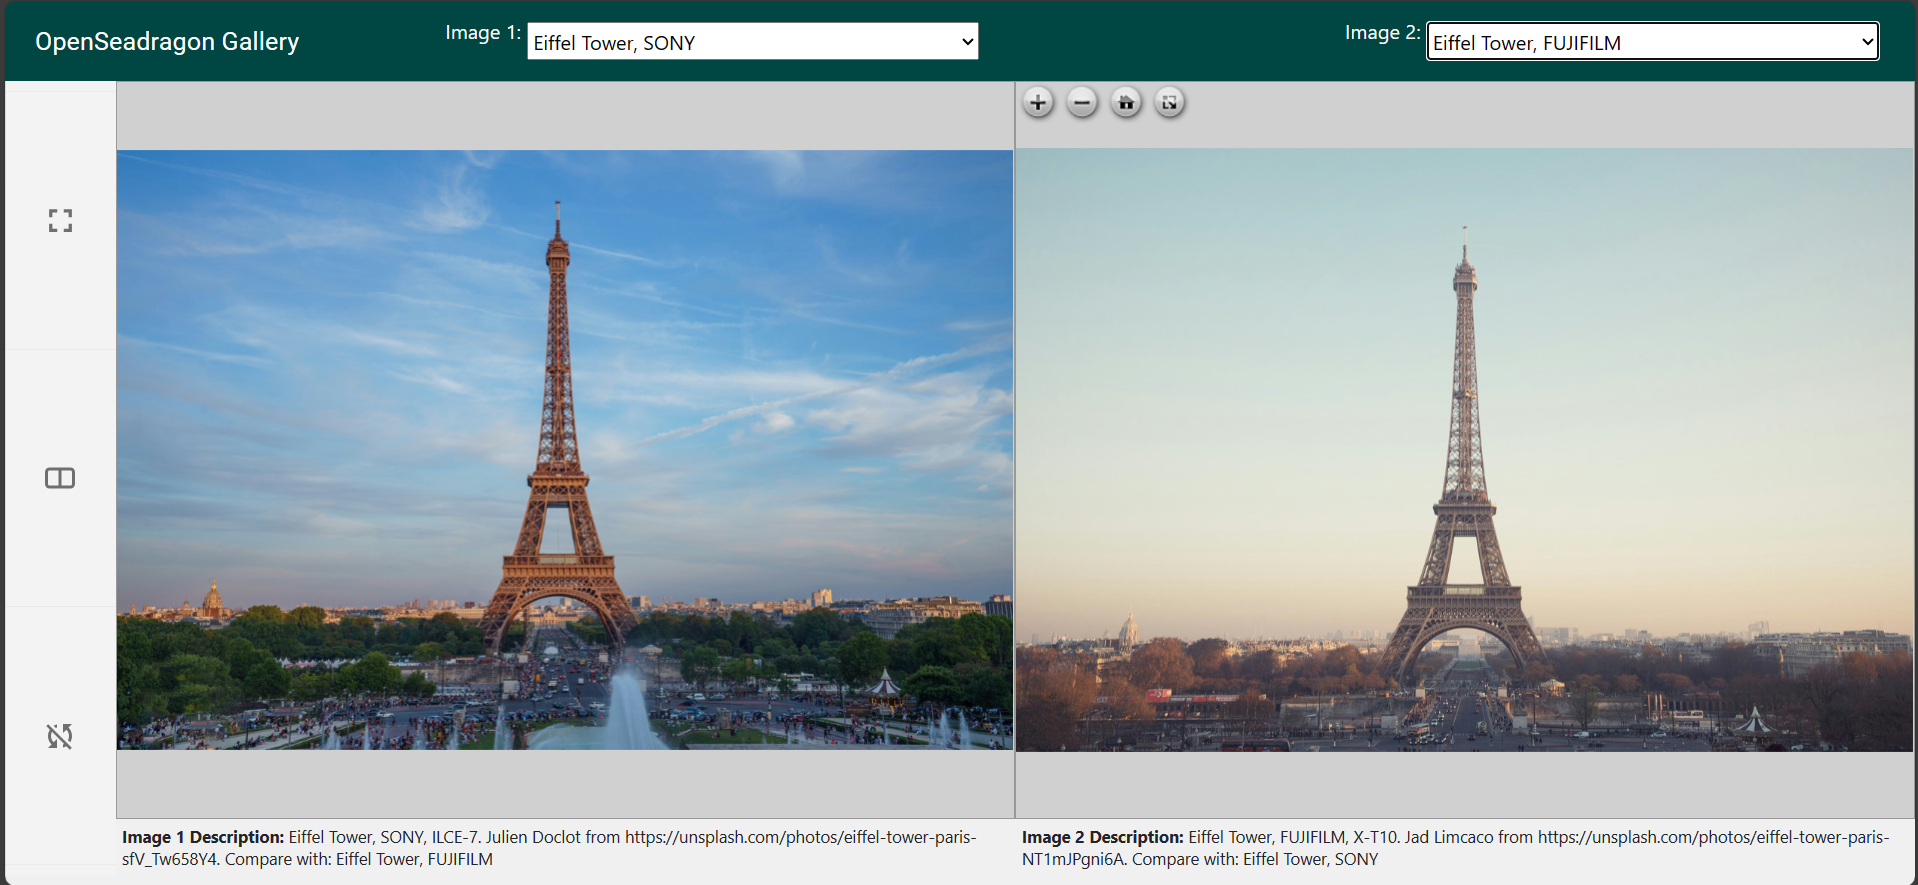Click the Image 2 label text
The height and width of the screenshot is (885, 1918).
[x=1381, y=33]
